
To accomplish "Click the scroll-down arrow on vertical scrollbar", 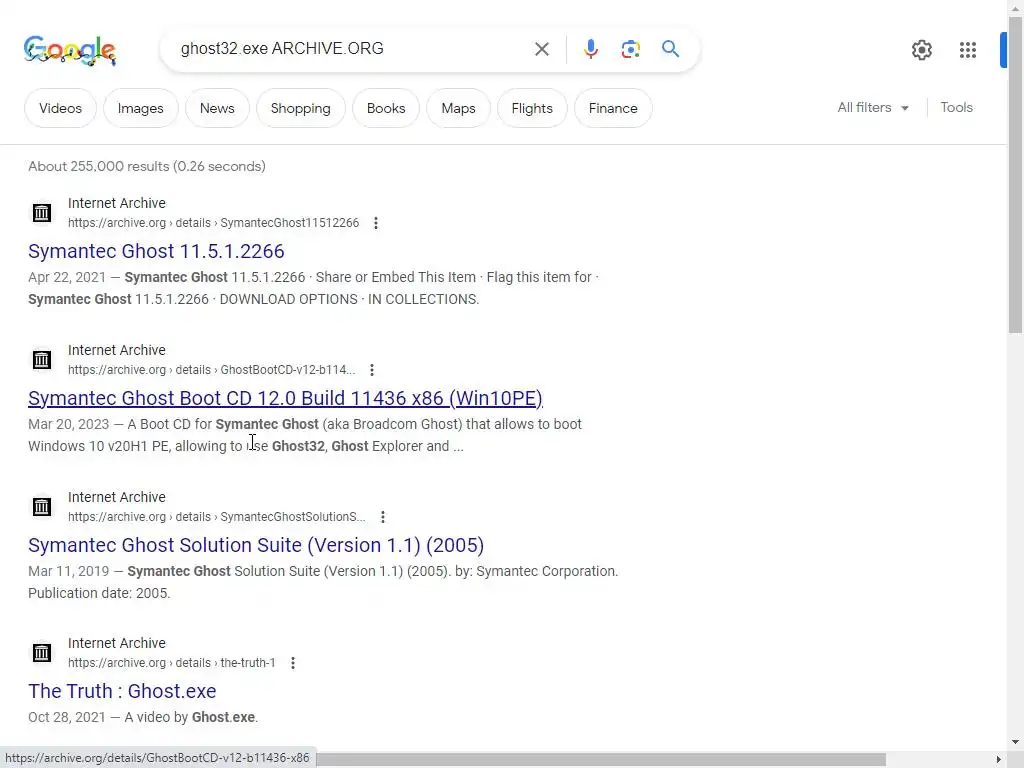I will tap(1015, 742).
